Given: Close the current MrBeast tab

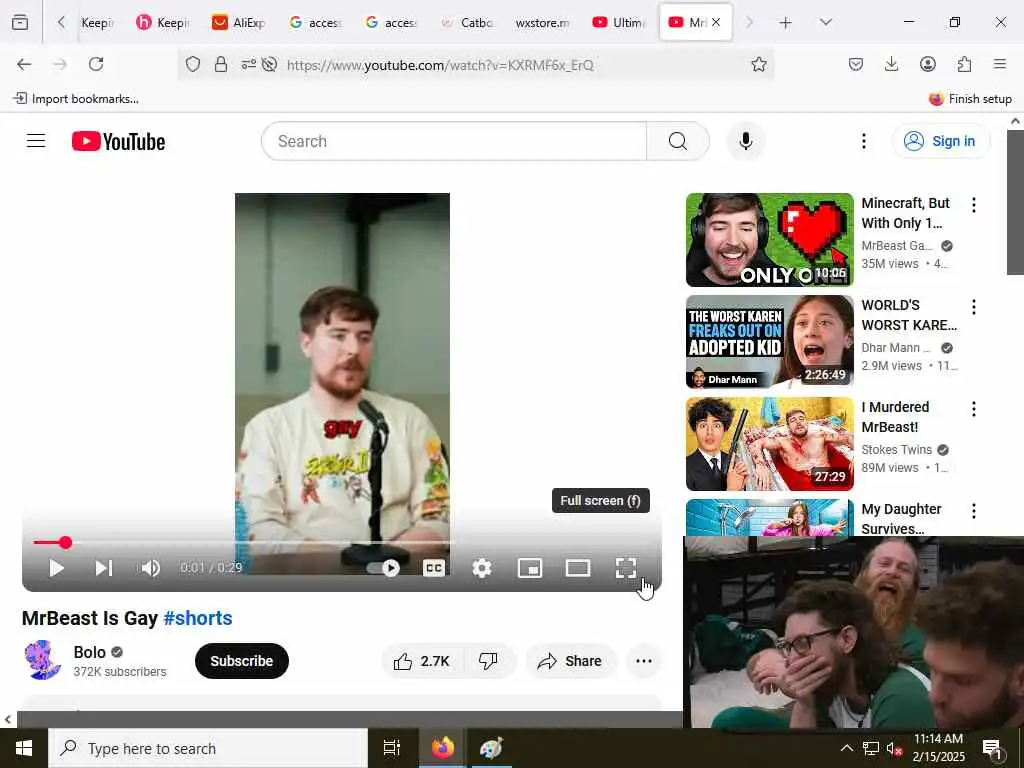Looking at the screenshot, I should coord(716,22).
